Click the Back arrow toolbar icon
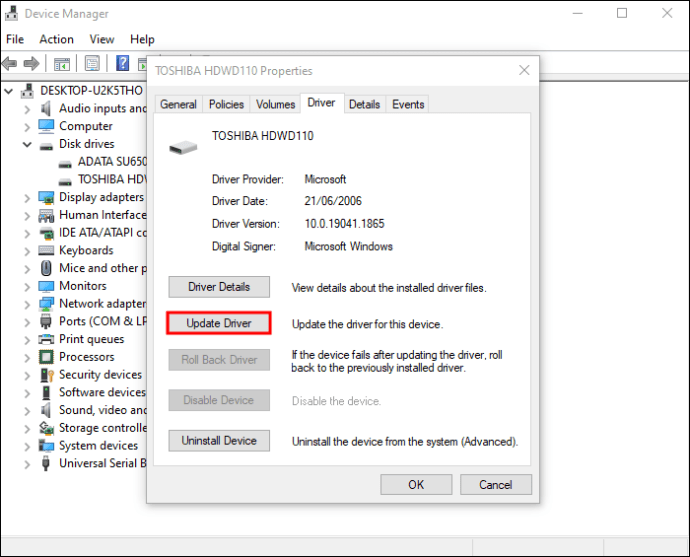690x557 pixels. pyautogui.click(x=9, y=64)
